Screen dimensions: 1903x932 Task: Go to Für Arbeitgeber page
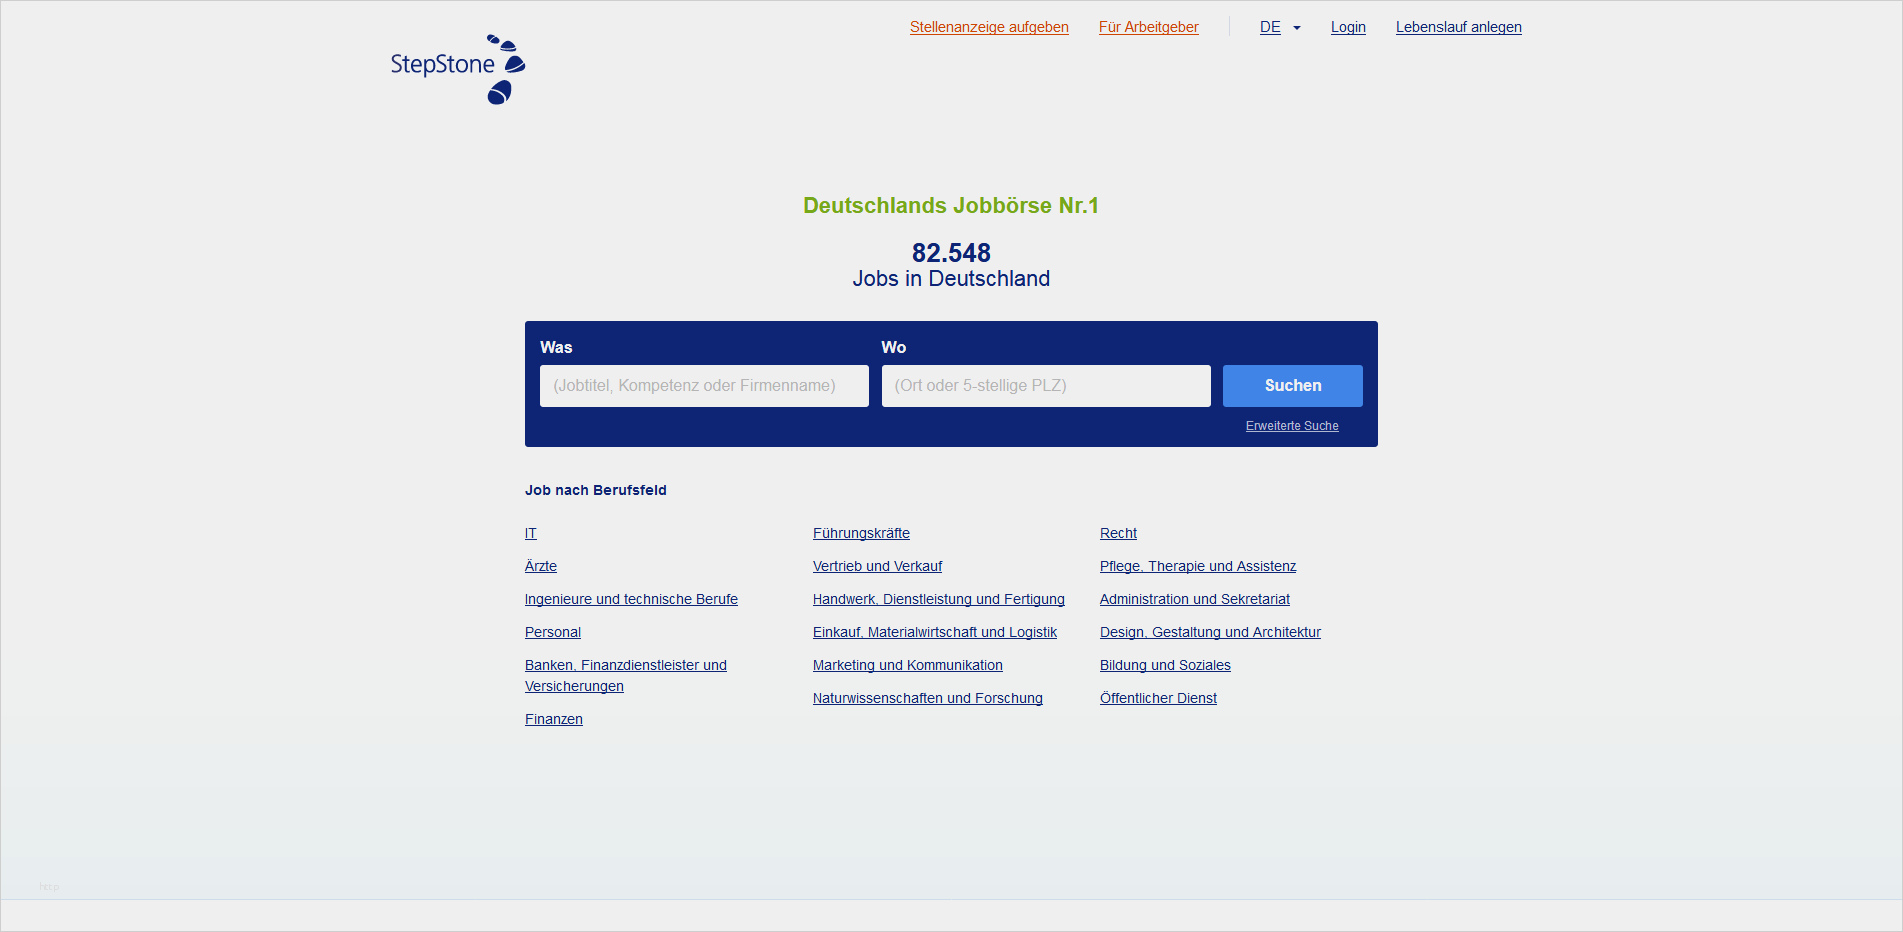[1148, 27]
